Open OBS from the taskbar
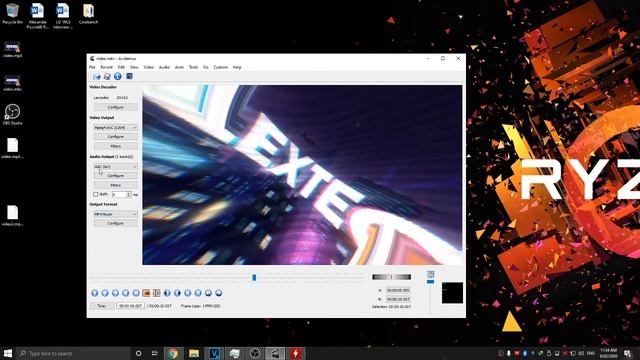640x360 pixels. [x=255, y=353]
